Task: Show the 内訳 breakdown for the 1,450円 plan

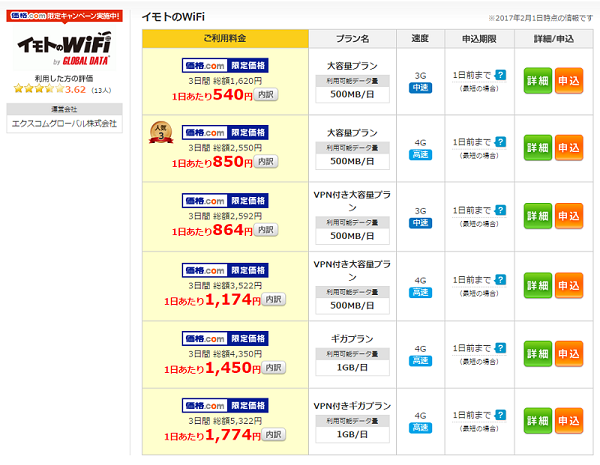Action: point(274,367)
